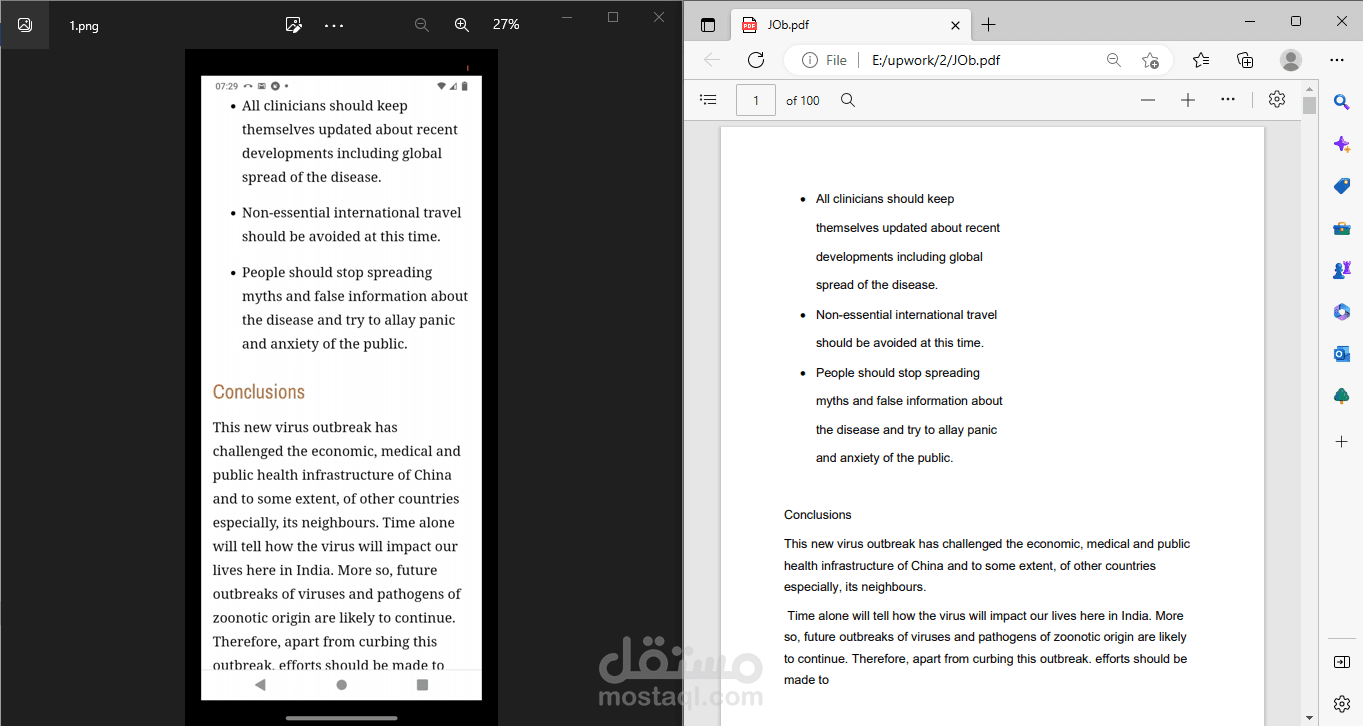
Task: Open the Edge profile avatar
Action: tap(1291, 60)
